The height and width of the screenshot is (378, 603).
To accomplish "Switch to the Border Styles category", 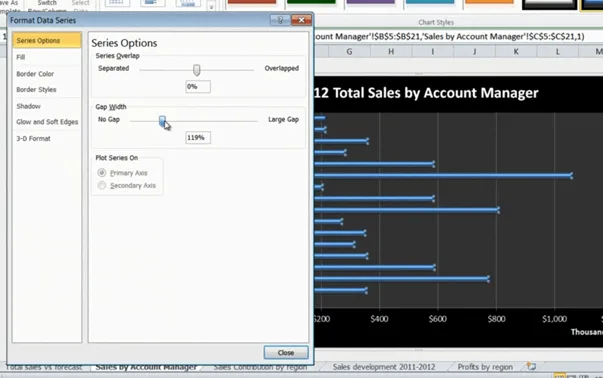I will pyautogui.click(x=36, y=90).
